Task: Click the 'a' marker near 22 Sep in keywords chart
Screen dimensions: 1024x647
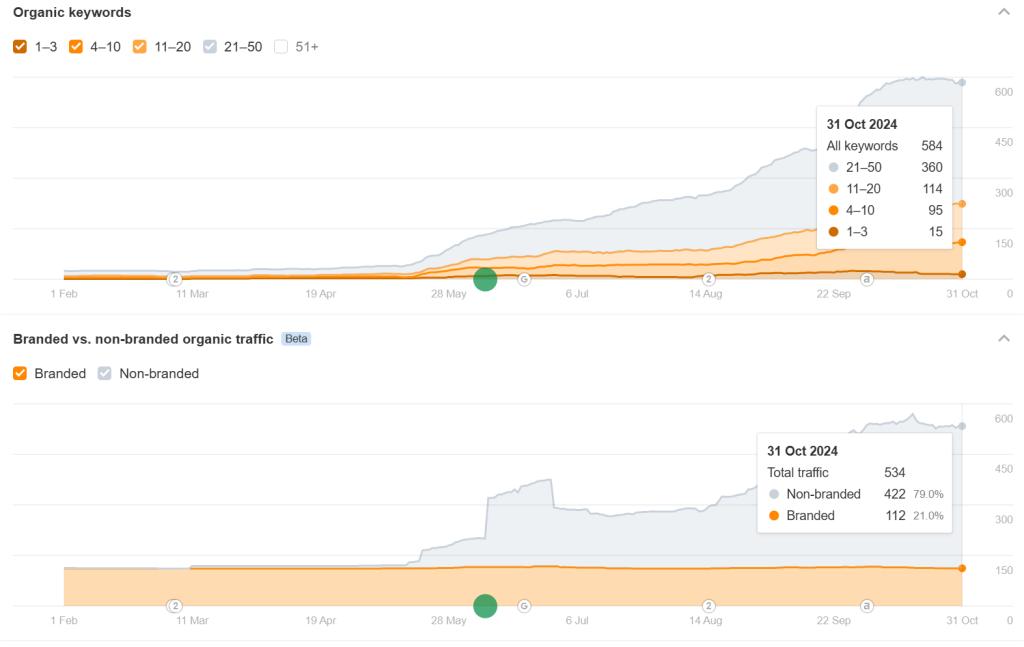Action: point(867,279)
